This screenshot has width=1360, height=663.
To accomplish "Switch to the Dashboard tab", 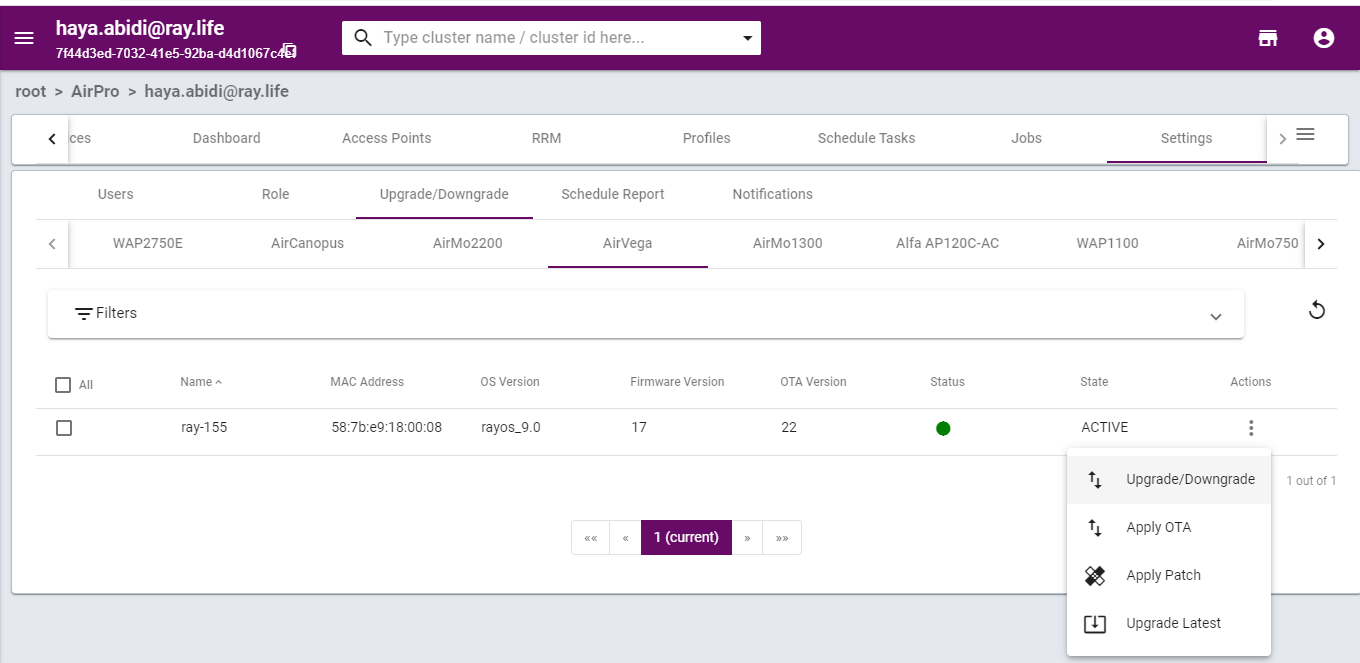I will tap(227, 138).
